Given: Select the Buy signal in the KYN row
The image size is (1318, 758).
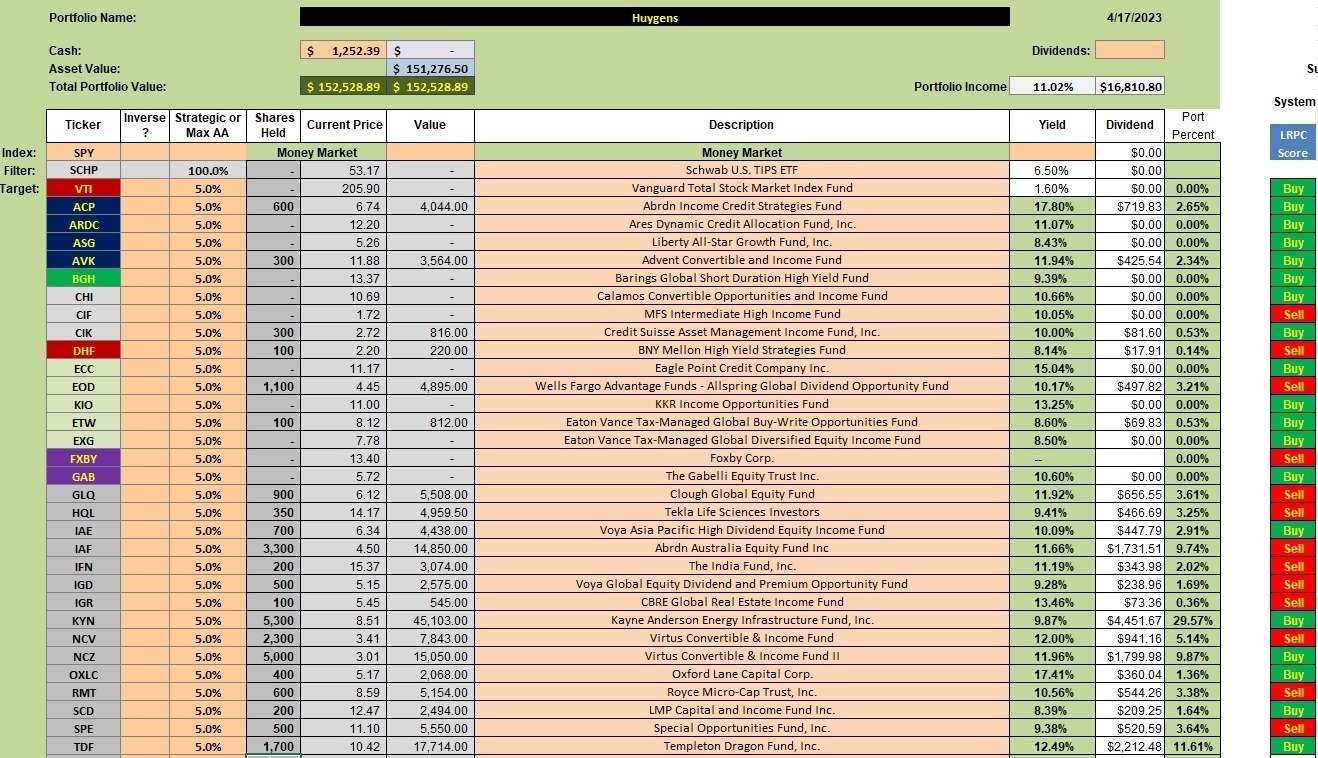Looking at the screenshot, I should point(1293,621).
